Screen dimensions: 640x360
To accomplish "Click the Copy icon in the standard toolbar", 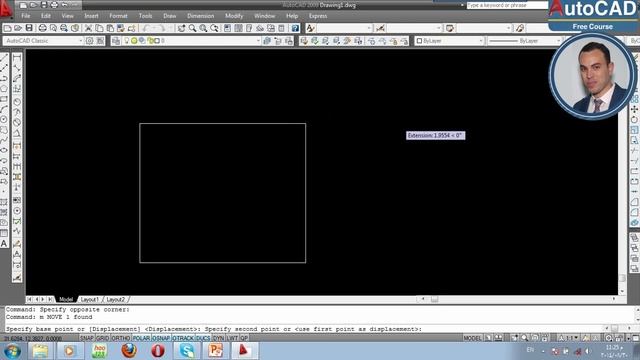I will [x=99, y=28].
